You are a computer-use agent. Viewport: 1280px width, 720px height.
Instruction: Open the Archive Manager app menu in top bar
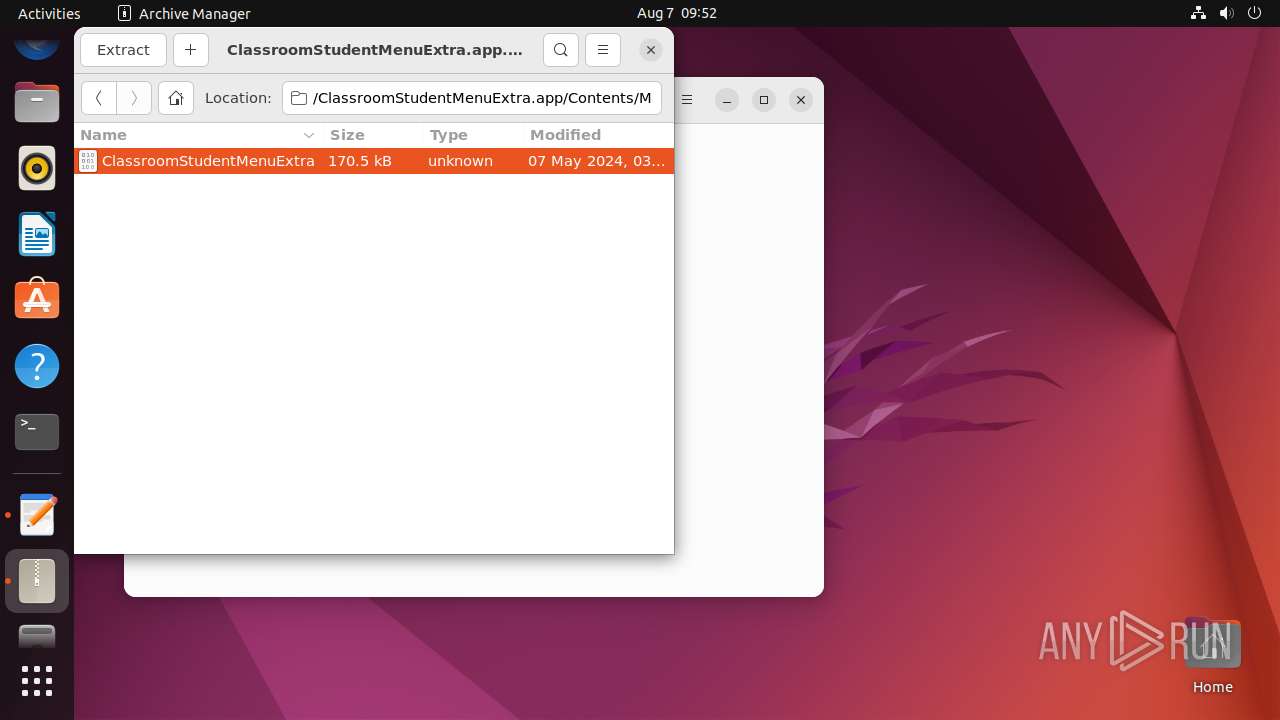[184, 13]
